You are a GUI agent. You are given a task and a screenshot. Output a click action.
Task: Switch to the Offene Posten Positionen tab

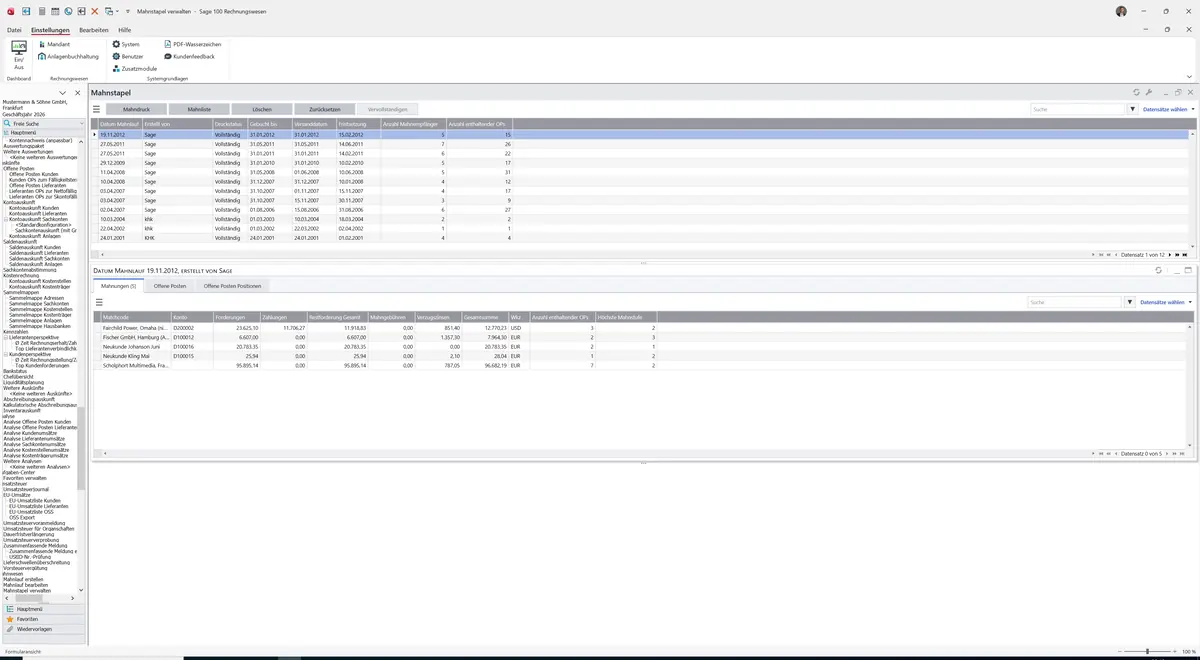pos(233,286)
